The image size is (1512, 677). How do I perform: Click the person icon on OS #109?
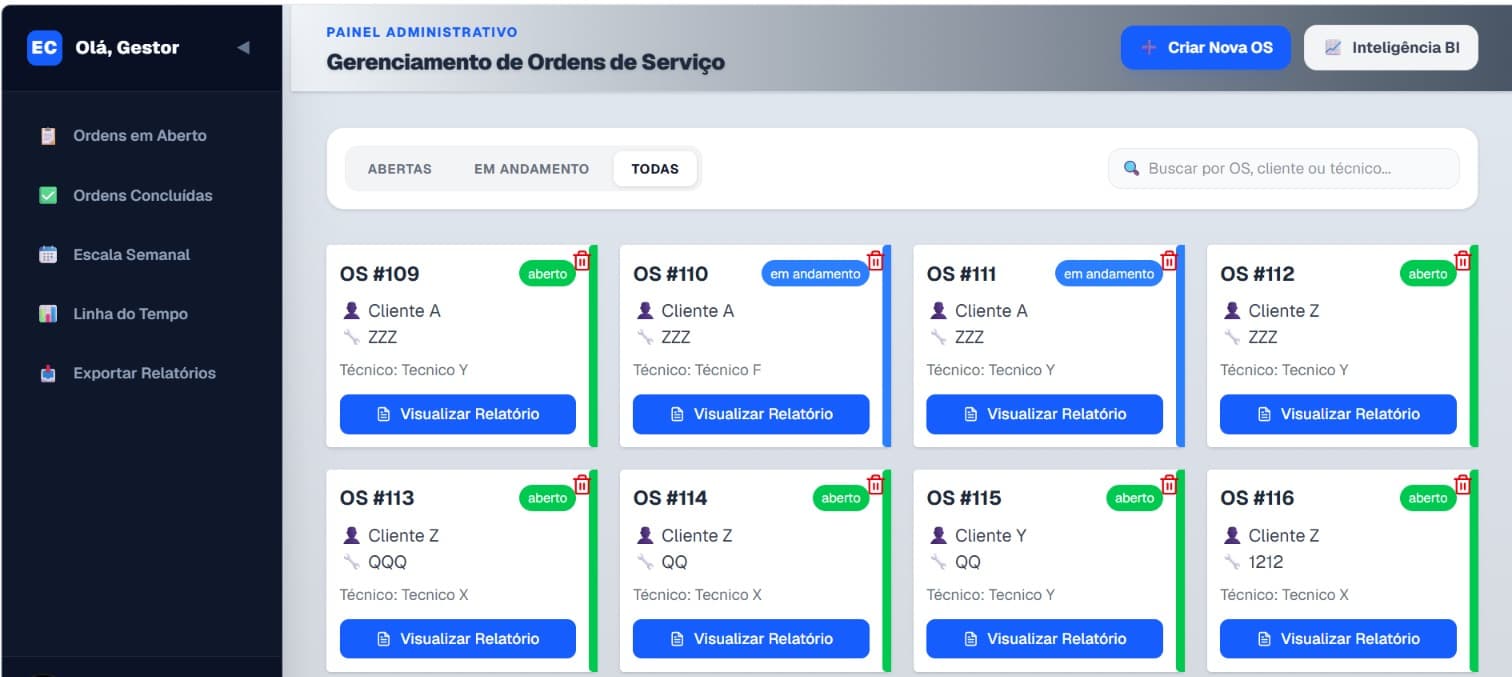[x=352, y=311]
